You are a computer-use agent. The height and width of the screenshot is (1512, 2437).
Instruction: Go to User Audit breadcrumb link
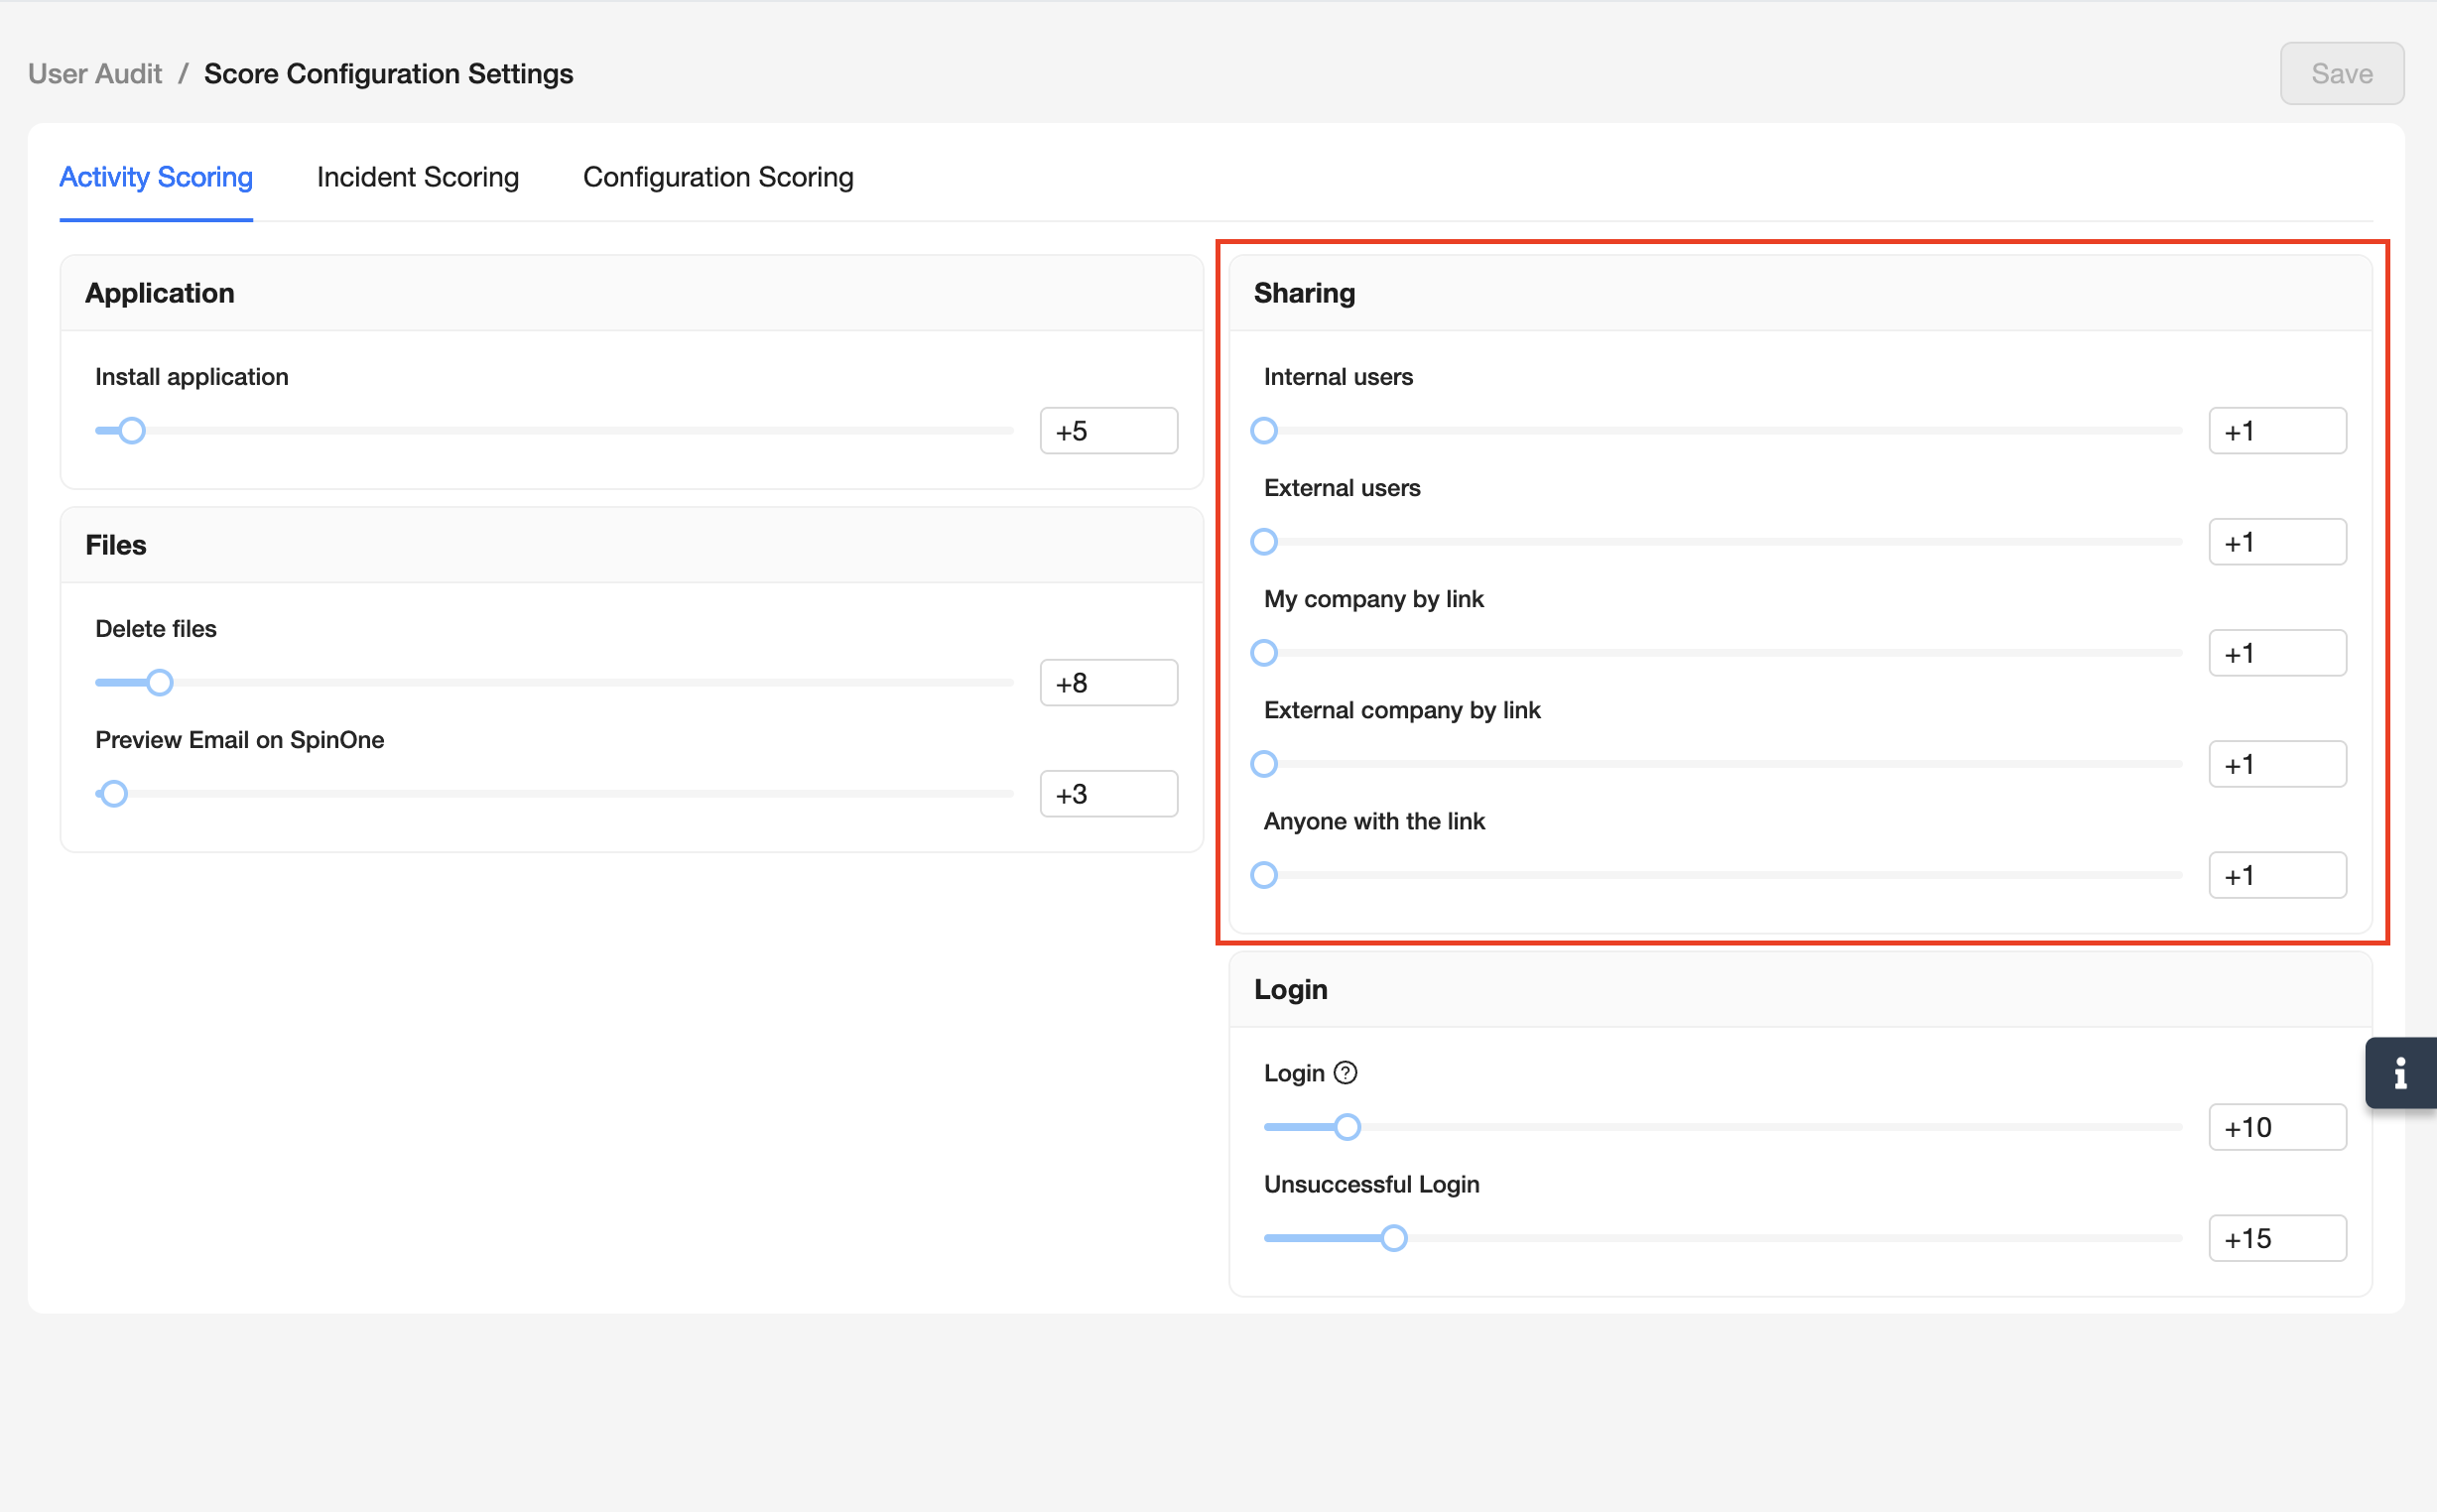95,74
